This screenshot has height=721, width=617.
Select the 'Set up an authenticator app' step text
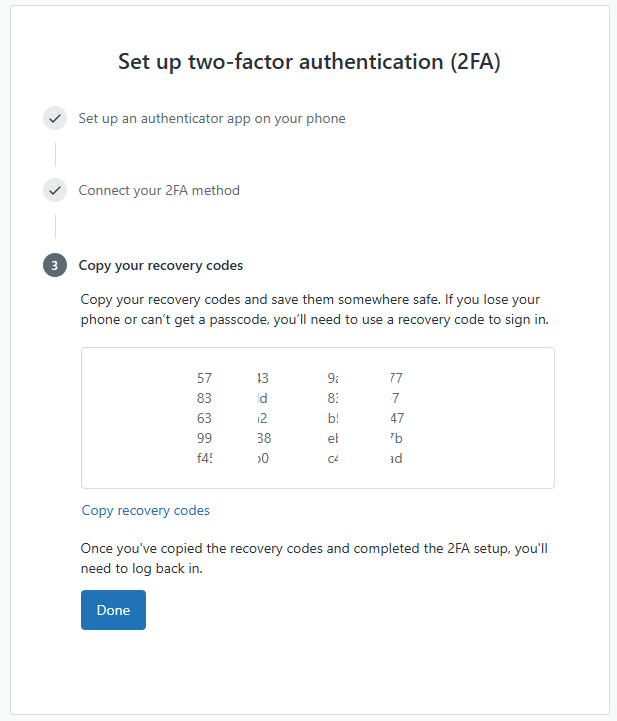212,119
